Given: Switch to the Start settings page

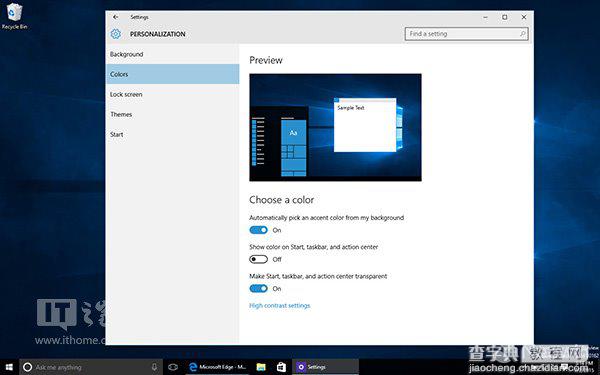Looking at the screenshot, I should coord(173,134).
